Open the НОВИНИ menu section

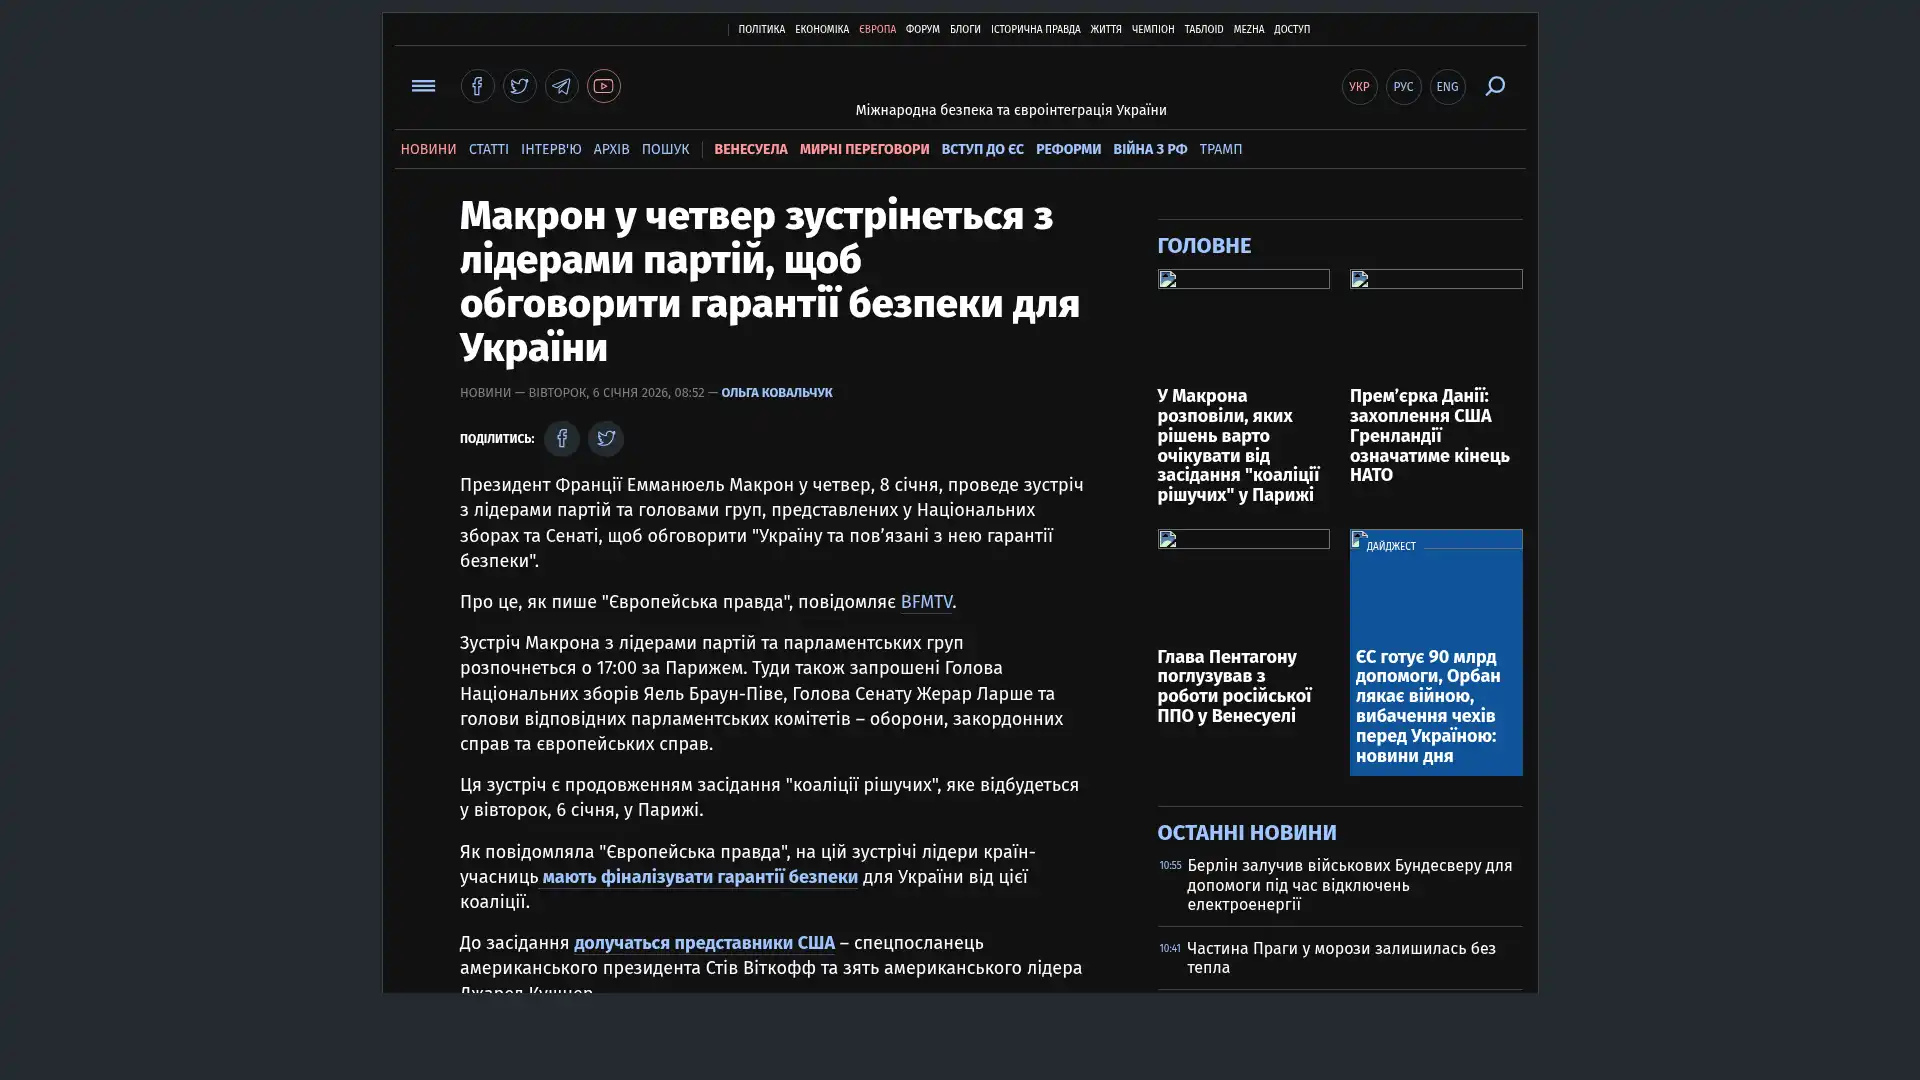428,149
